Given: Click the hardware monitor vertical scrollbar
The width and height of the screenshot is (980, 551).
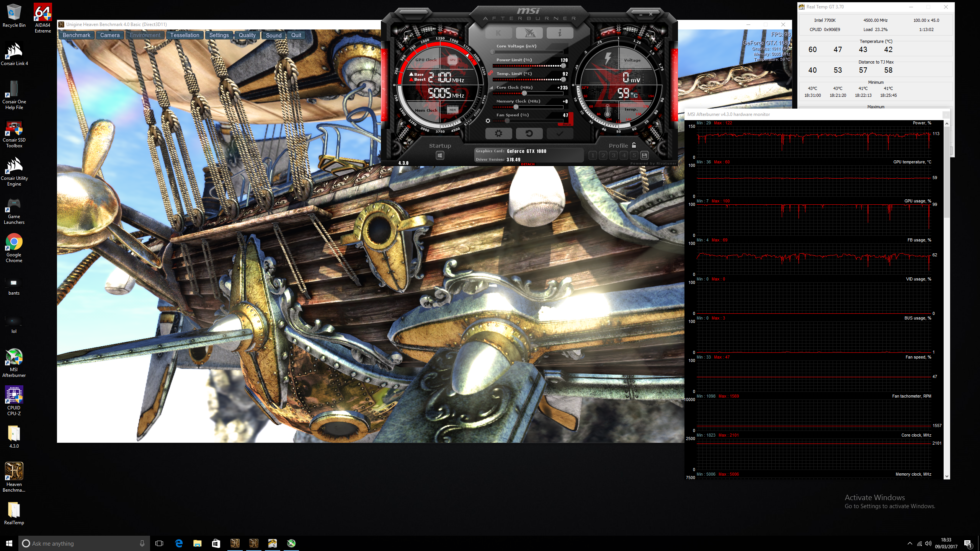Looking at the screenshot, I should 947,300.
